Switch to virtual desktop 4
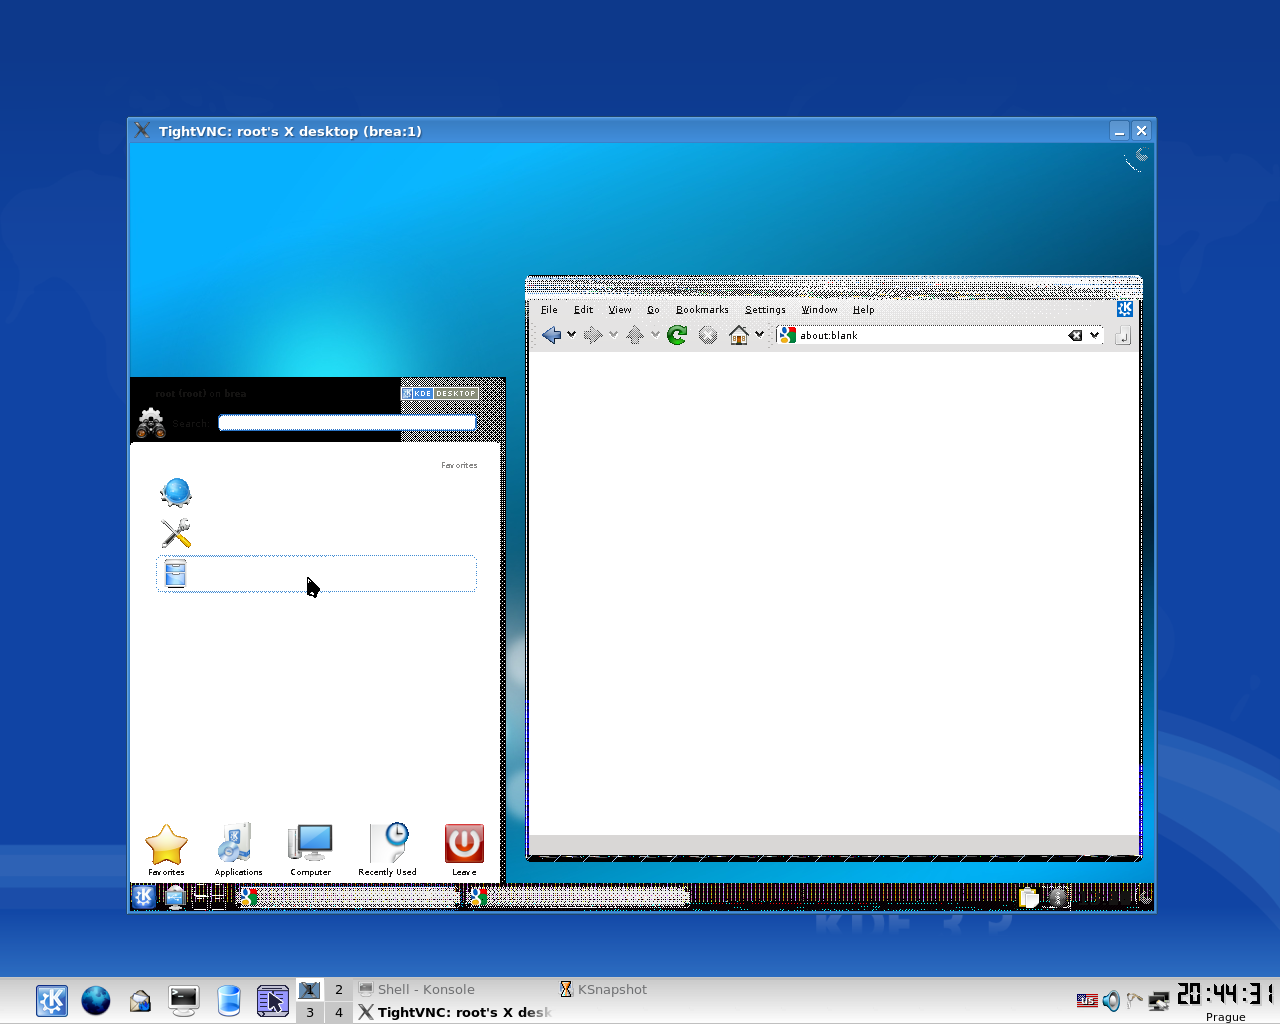The width and height of the screenshot is (1280, 1024). click(339, 1012)
